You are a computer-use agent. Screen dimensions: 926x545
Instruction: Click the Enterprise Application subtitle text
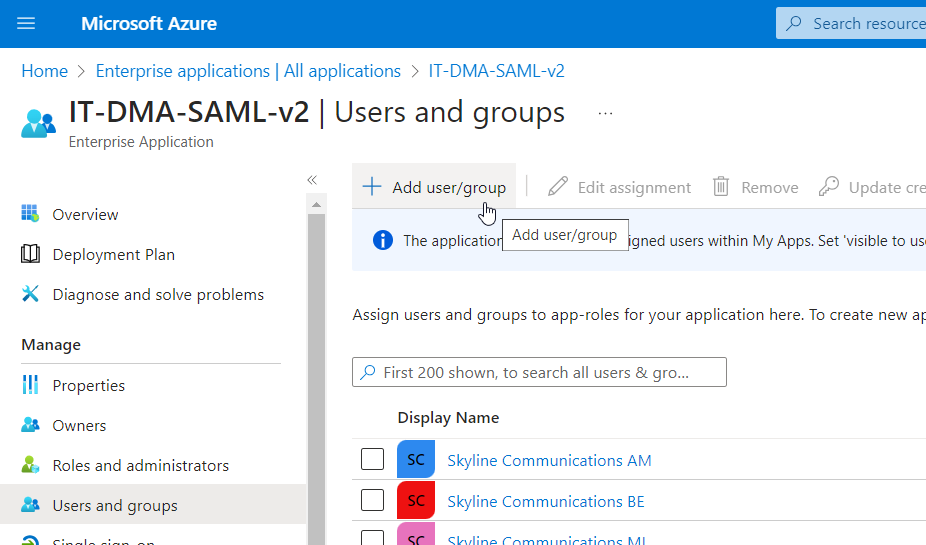[141, 142]
